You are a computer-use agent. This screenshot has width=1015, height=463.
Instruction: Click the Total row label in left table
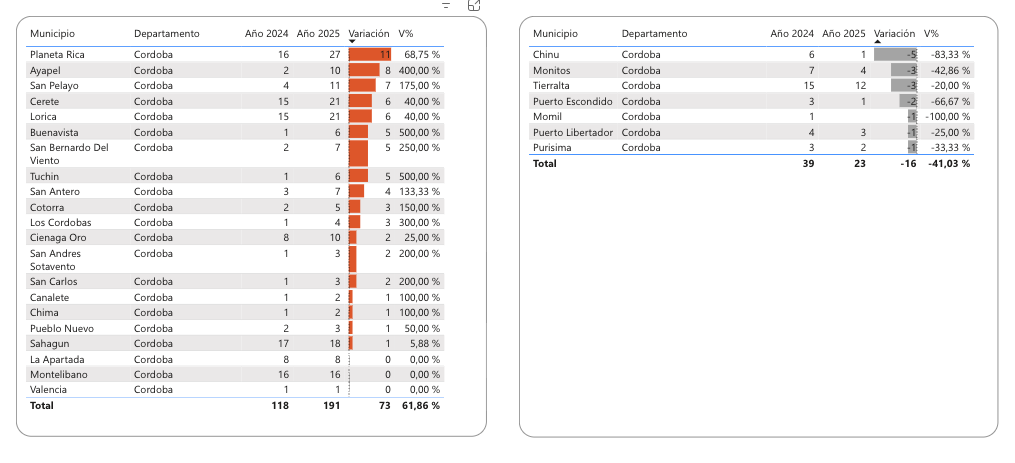pyautogui.click(x=42, y=406)
